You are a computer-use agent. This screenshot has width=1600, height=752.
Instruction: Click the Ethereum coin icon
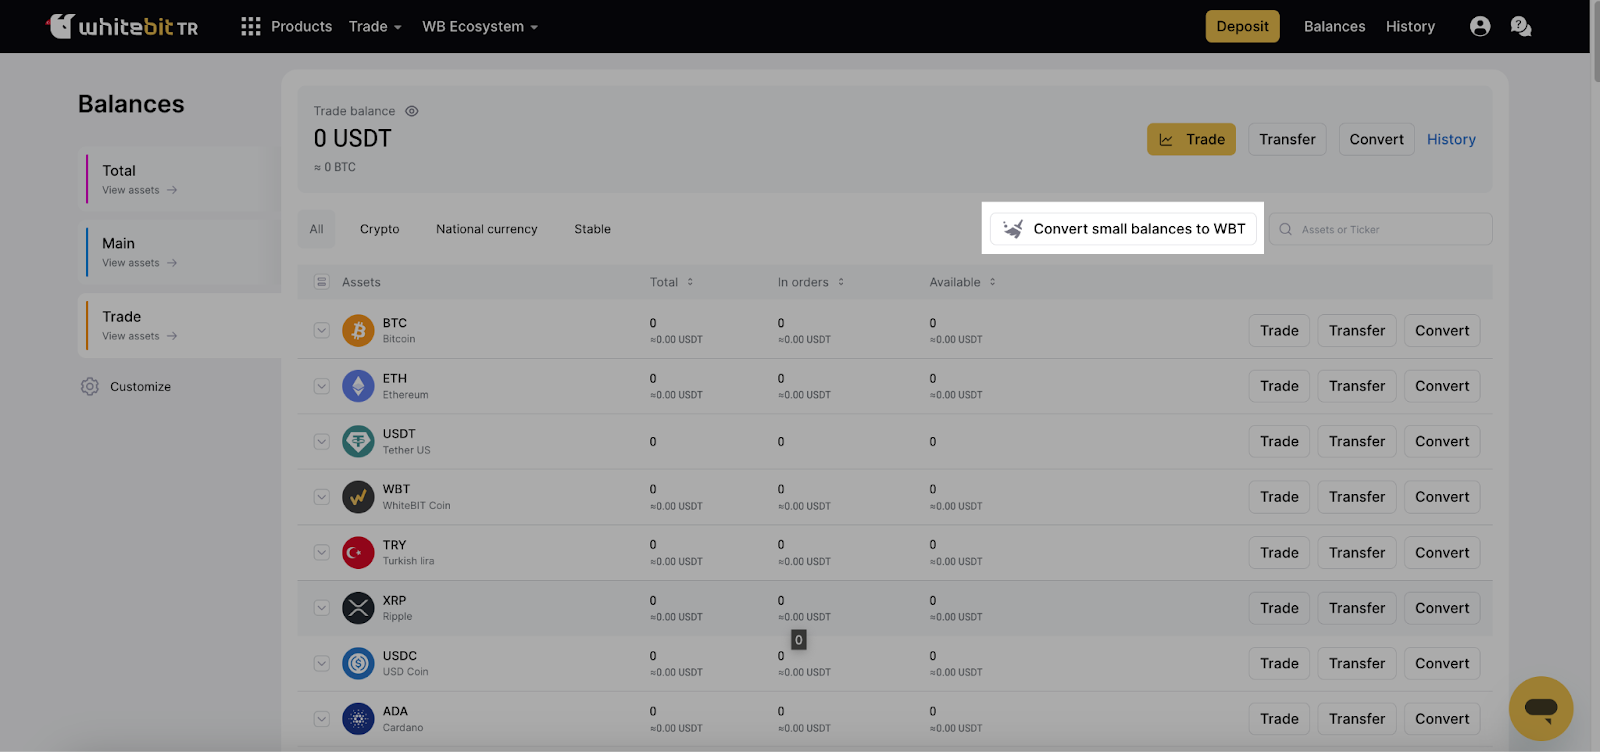tap(358, 386)
